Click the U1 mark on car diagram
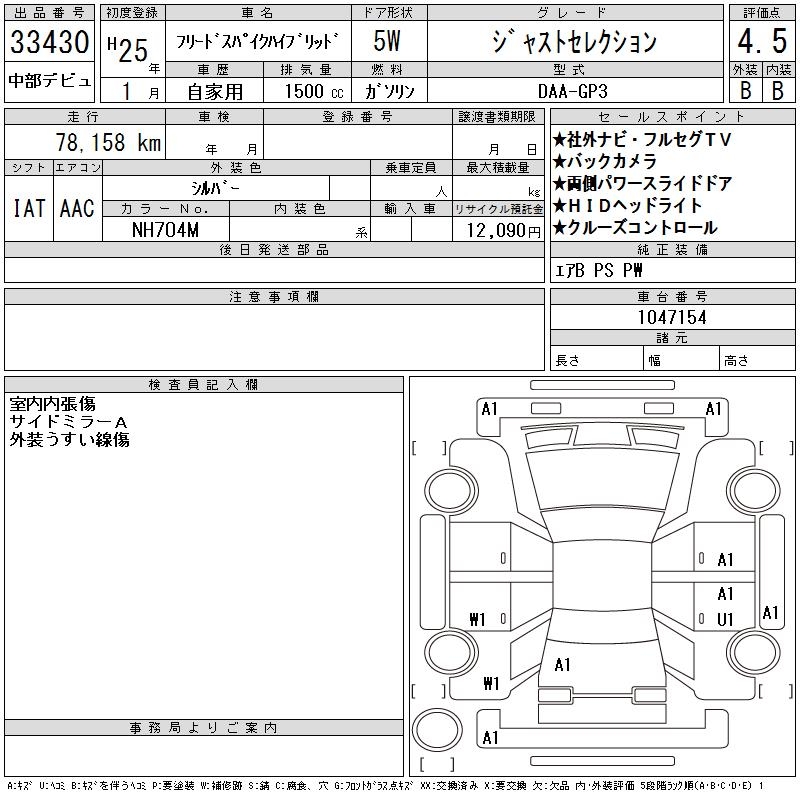The width and height of the screenshot is (800, 800). [725, 619]
